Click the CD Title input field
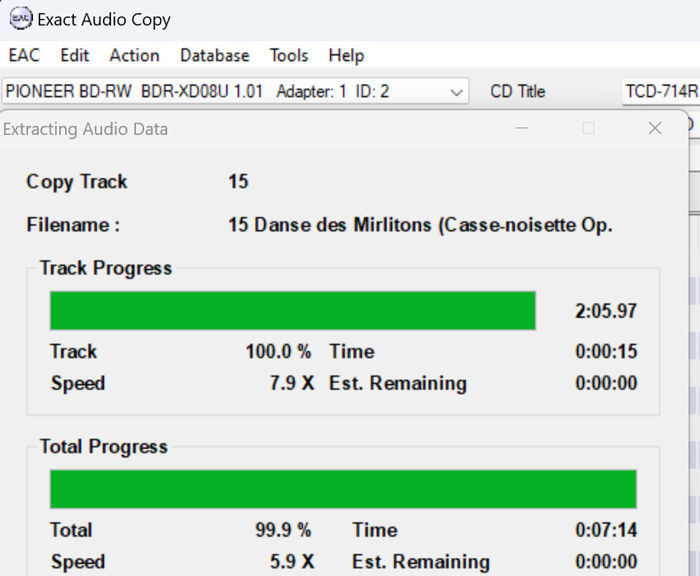700x576 pixels. [x=660, y=92]
